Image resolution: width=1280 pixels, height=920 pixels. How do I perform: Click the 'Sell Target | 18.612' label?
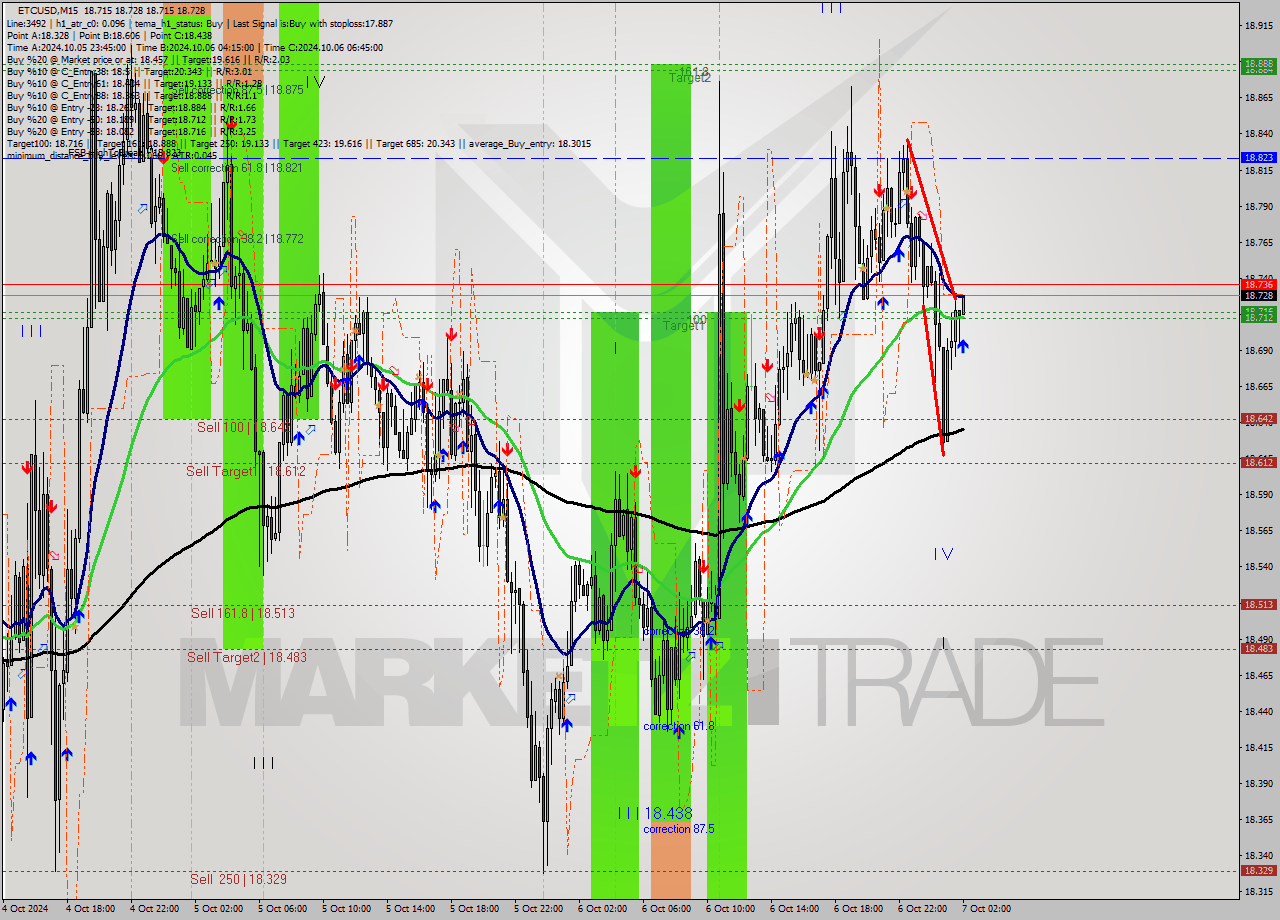(246, 471)
